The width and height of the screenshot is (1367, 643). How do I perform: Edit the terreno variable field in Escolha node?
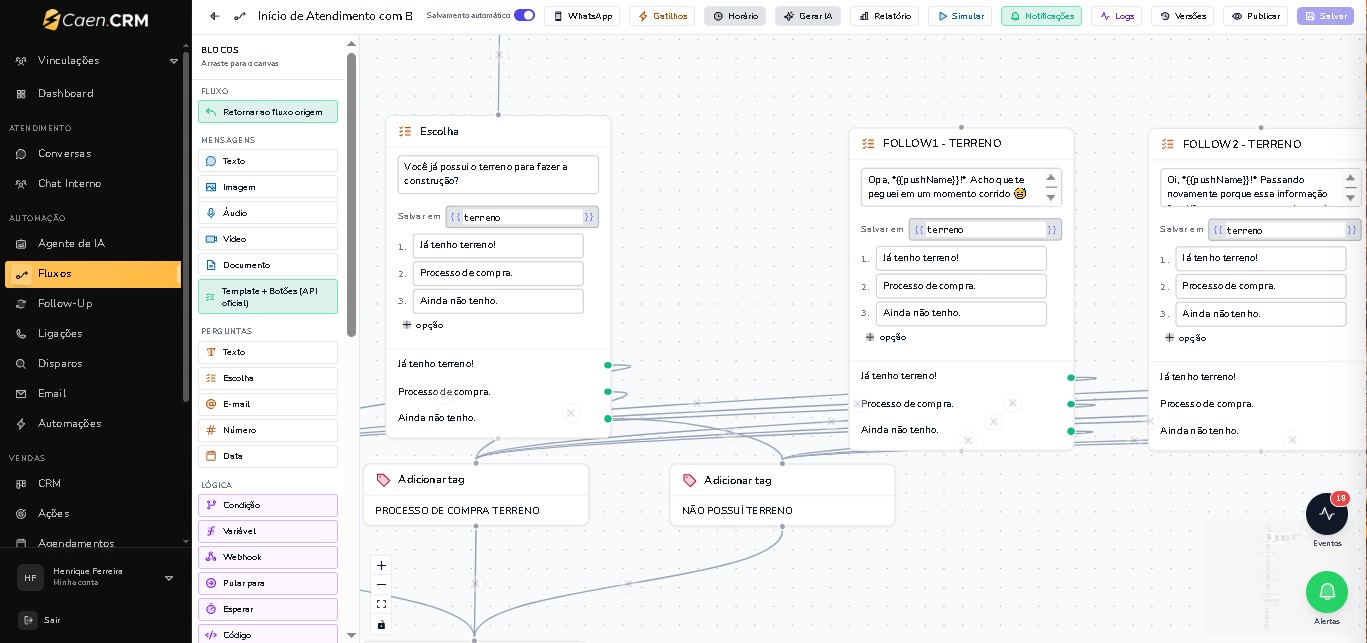pyautogui.click(x=522, y=217)
